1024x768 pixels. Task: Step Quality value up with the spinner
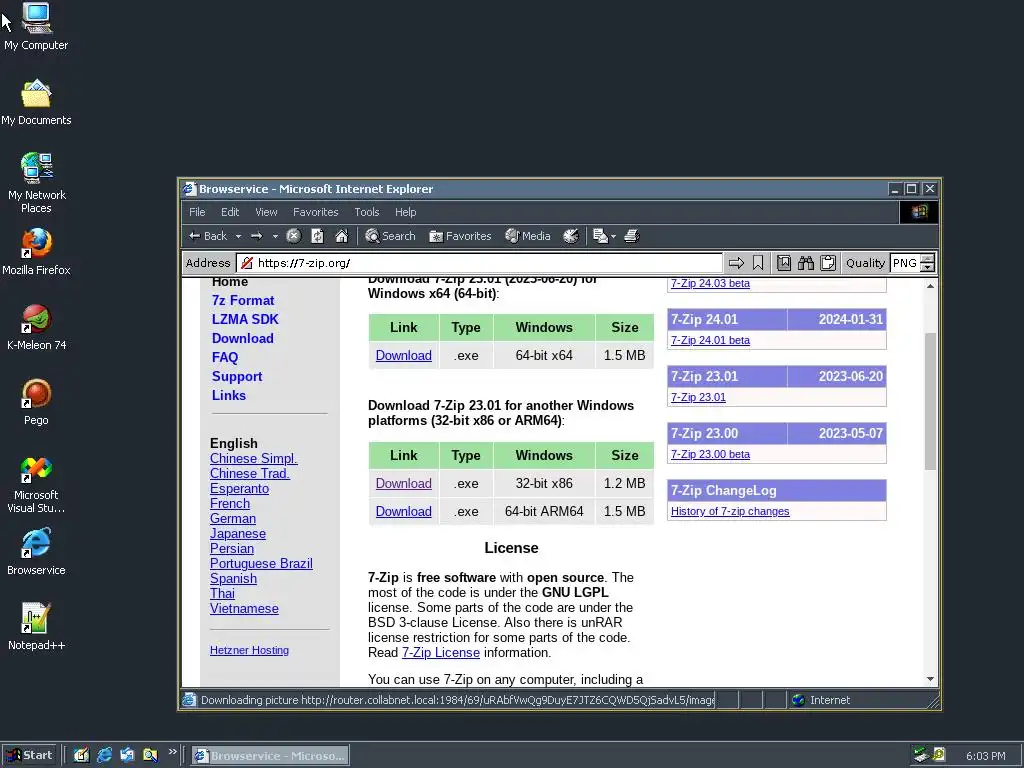pyautogui.click(x=927, y=259)
